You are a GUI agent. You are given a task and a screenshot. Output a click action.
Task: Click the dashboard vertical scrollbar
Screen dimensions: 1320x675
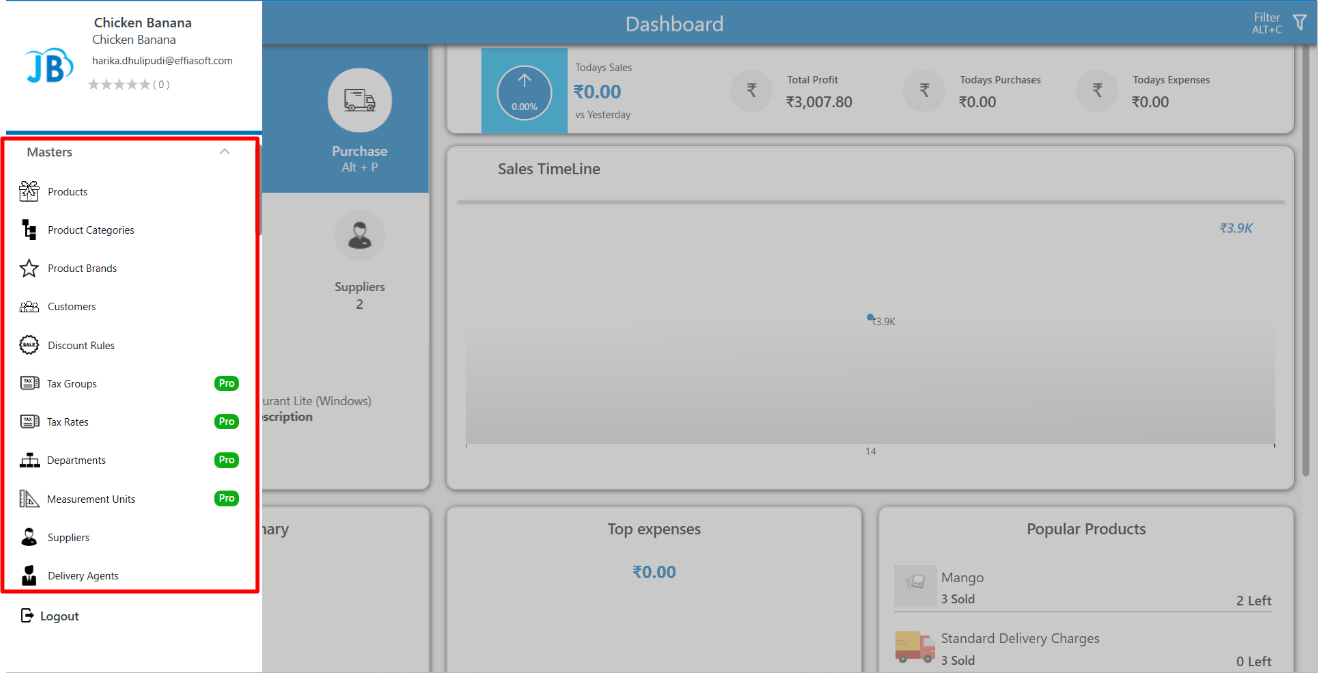click(x=1305, y=260)
